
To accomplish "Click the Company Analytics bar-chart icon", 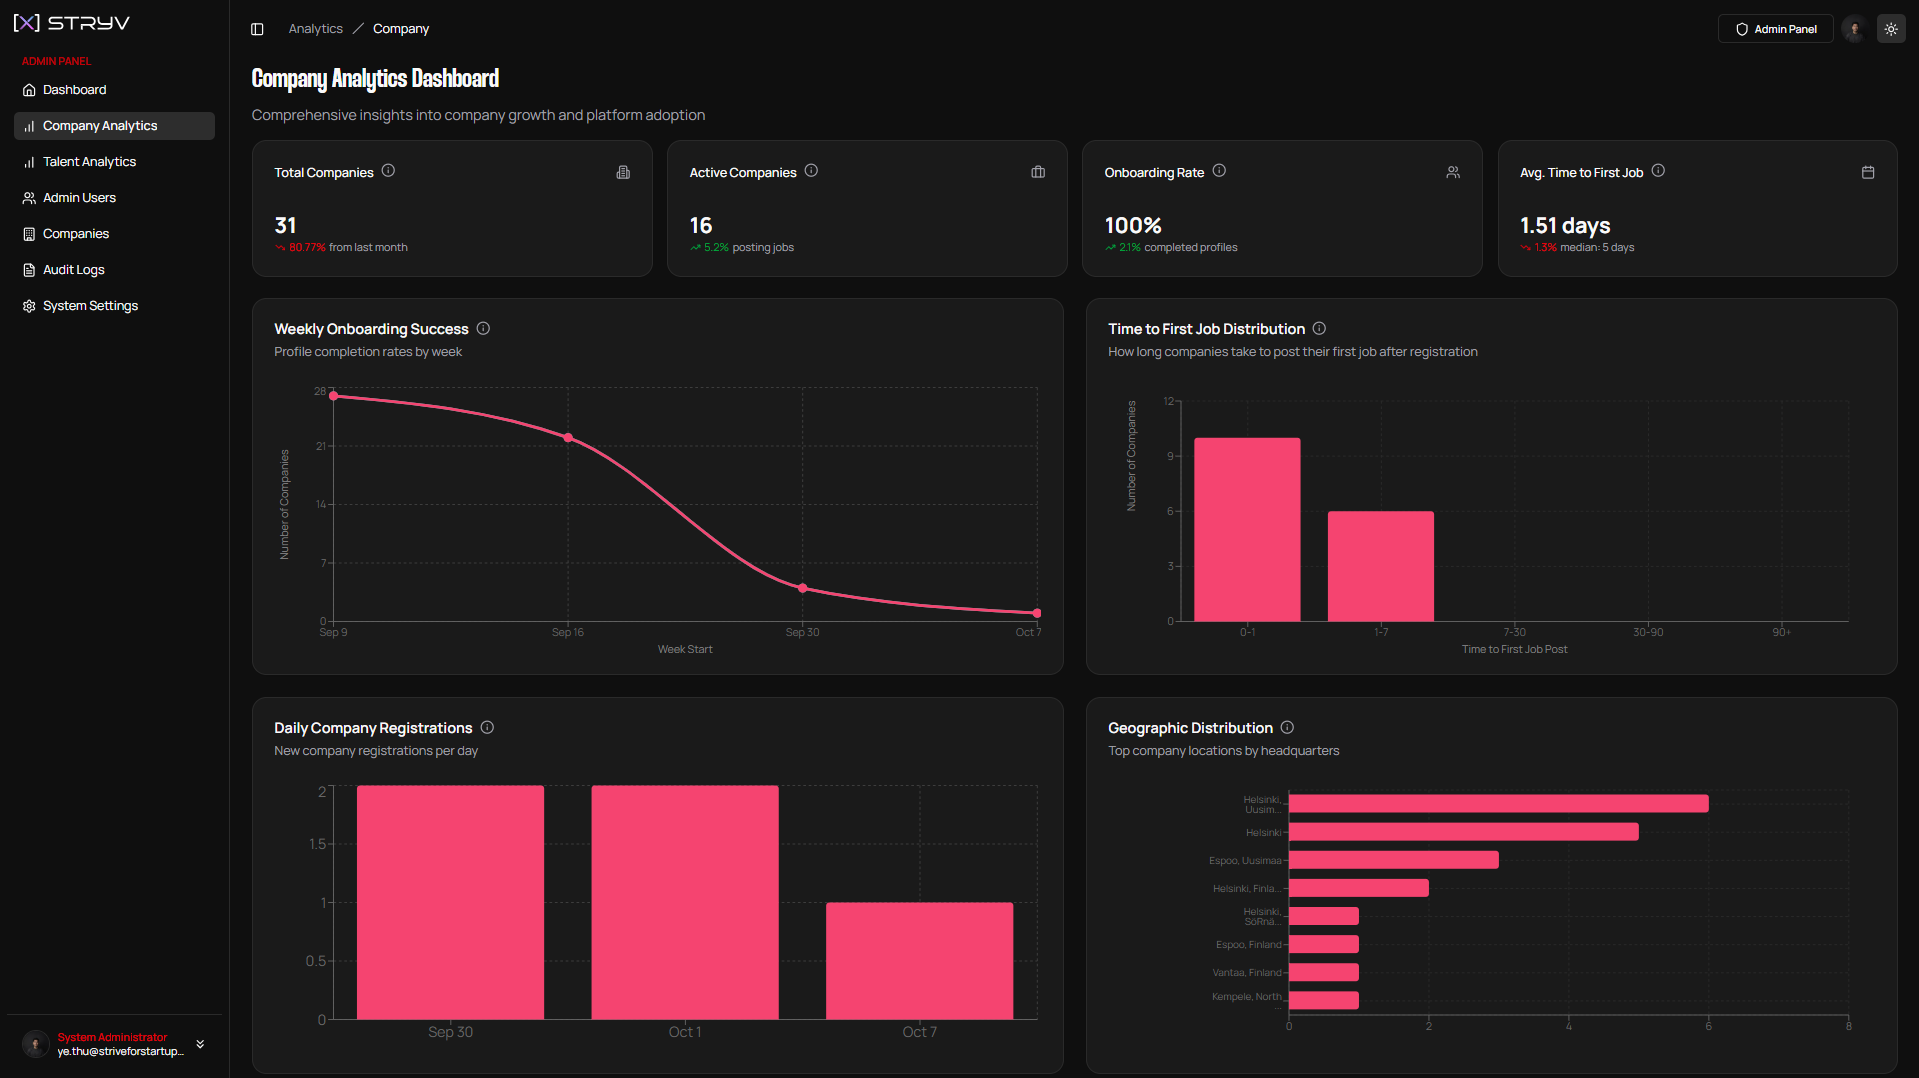I will (x=29, y=126).
